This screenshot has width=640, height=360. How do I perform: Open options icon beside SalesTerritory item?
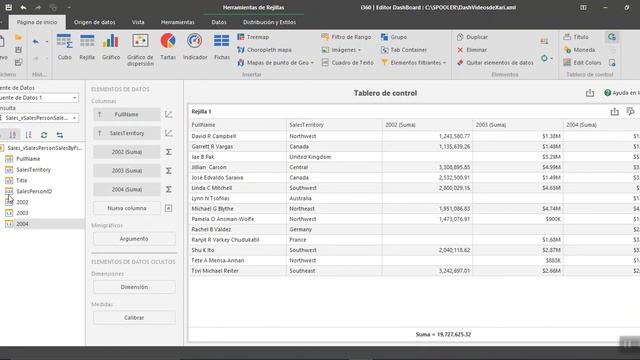tap(169, 133)
